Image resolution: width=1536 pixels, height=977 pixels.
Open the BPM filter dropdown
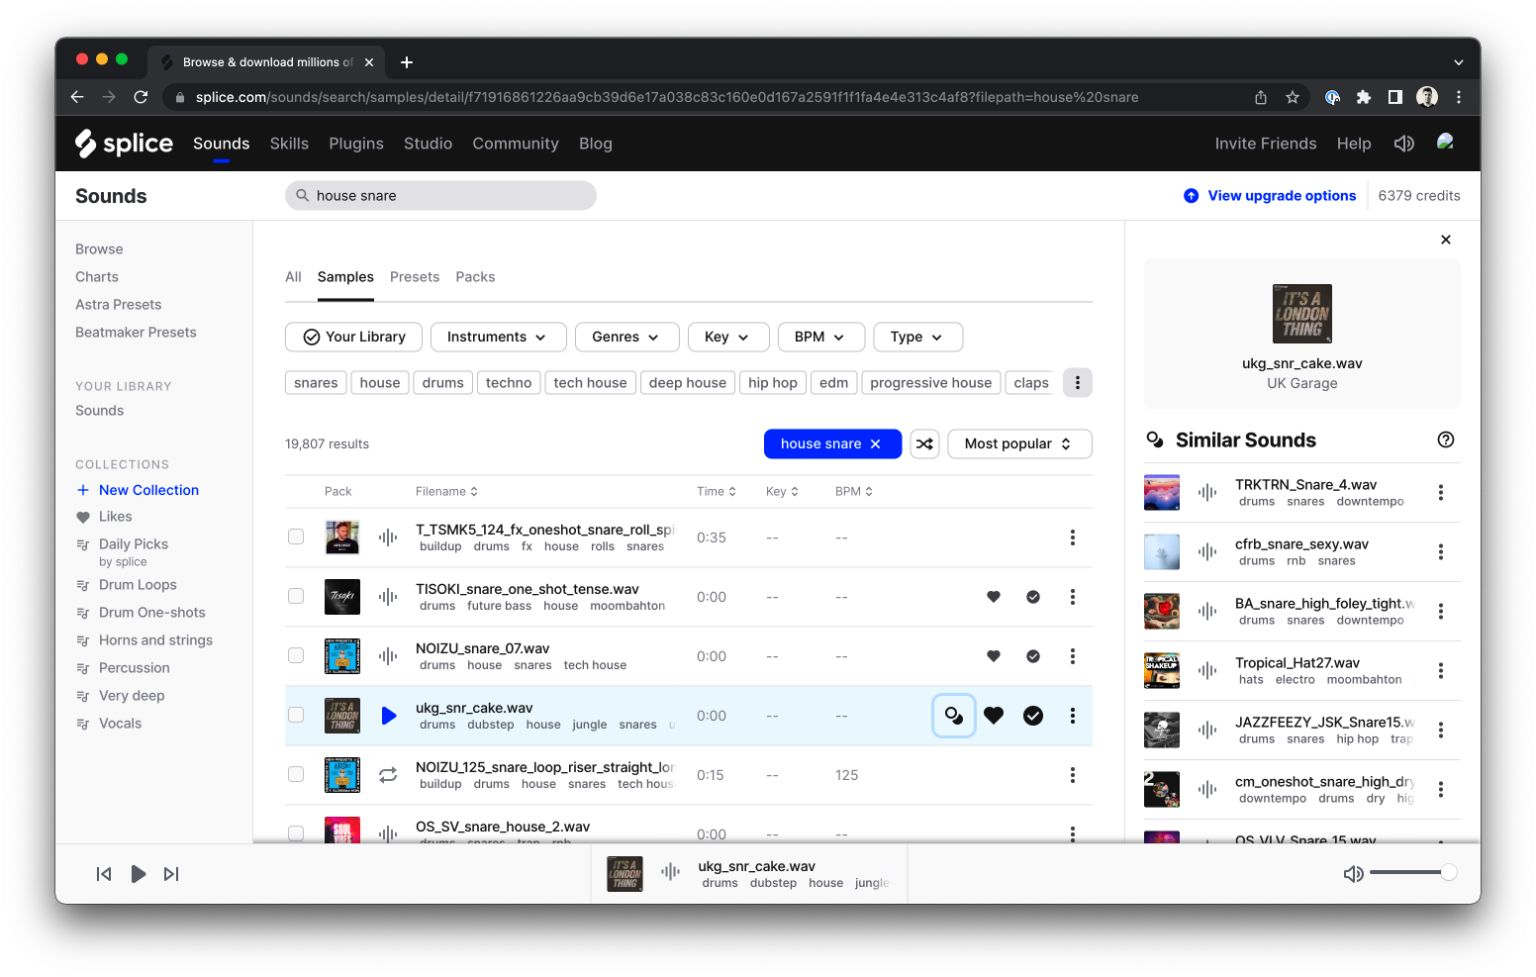tap(820, 337)
